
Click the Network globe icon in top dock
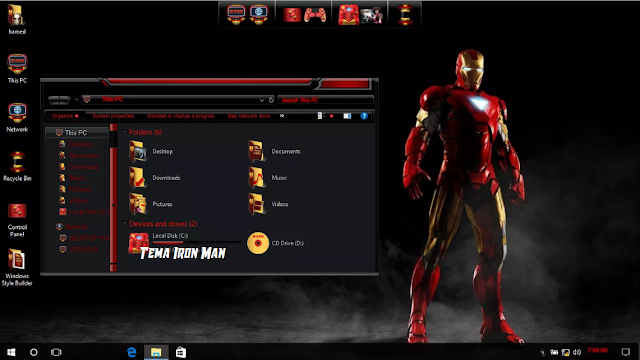click(x=259, y=15)
